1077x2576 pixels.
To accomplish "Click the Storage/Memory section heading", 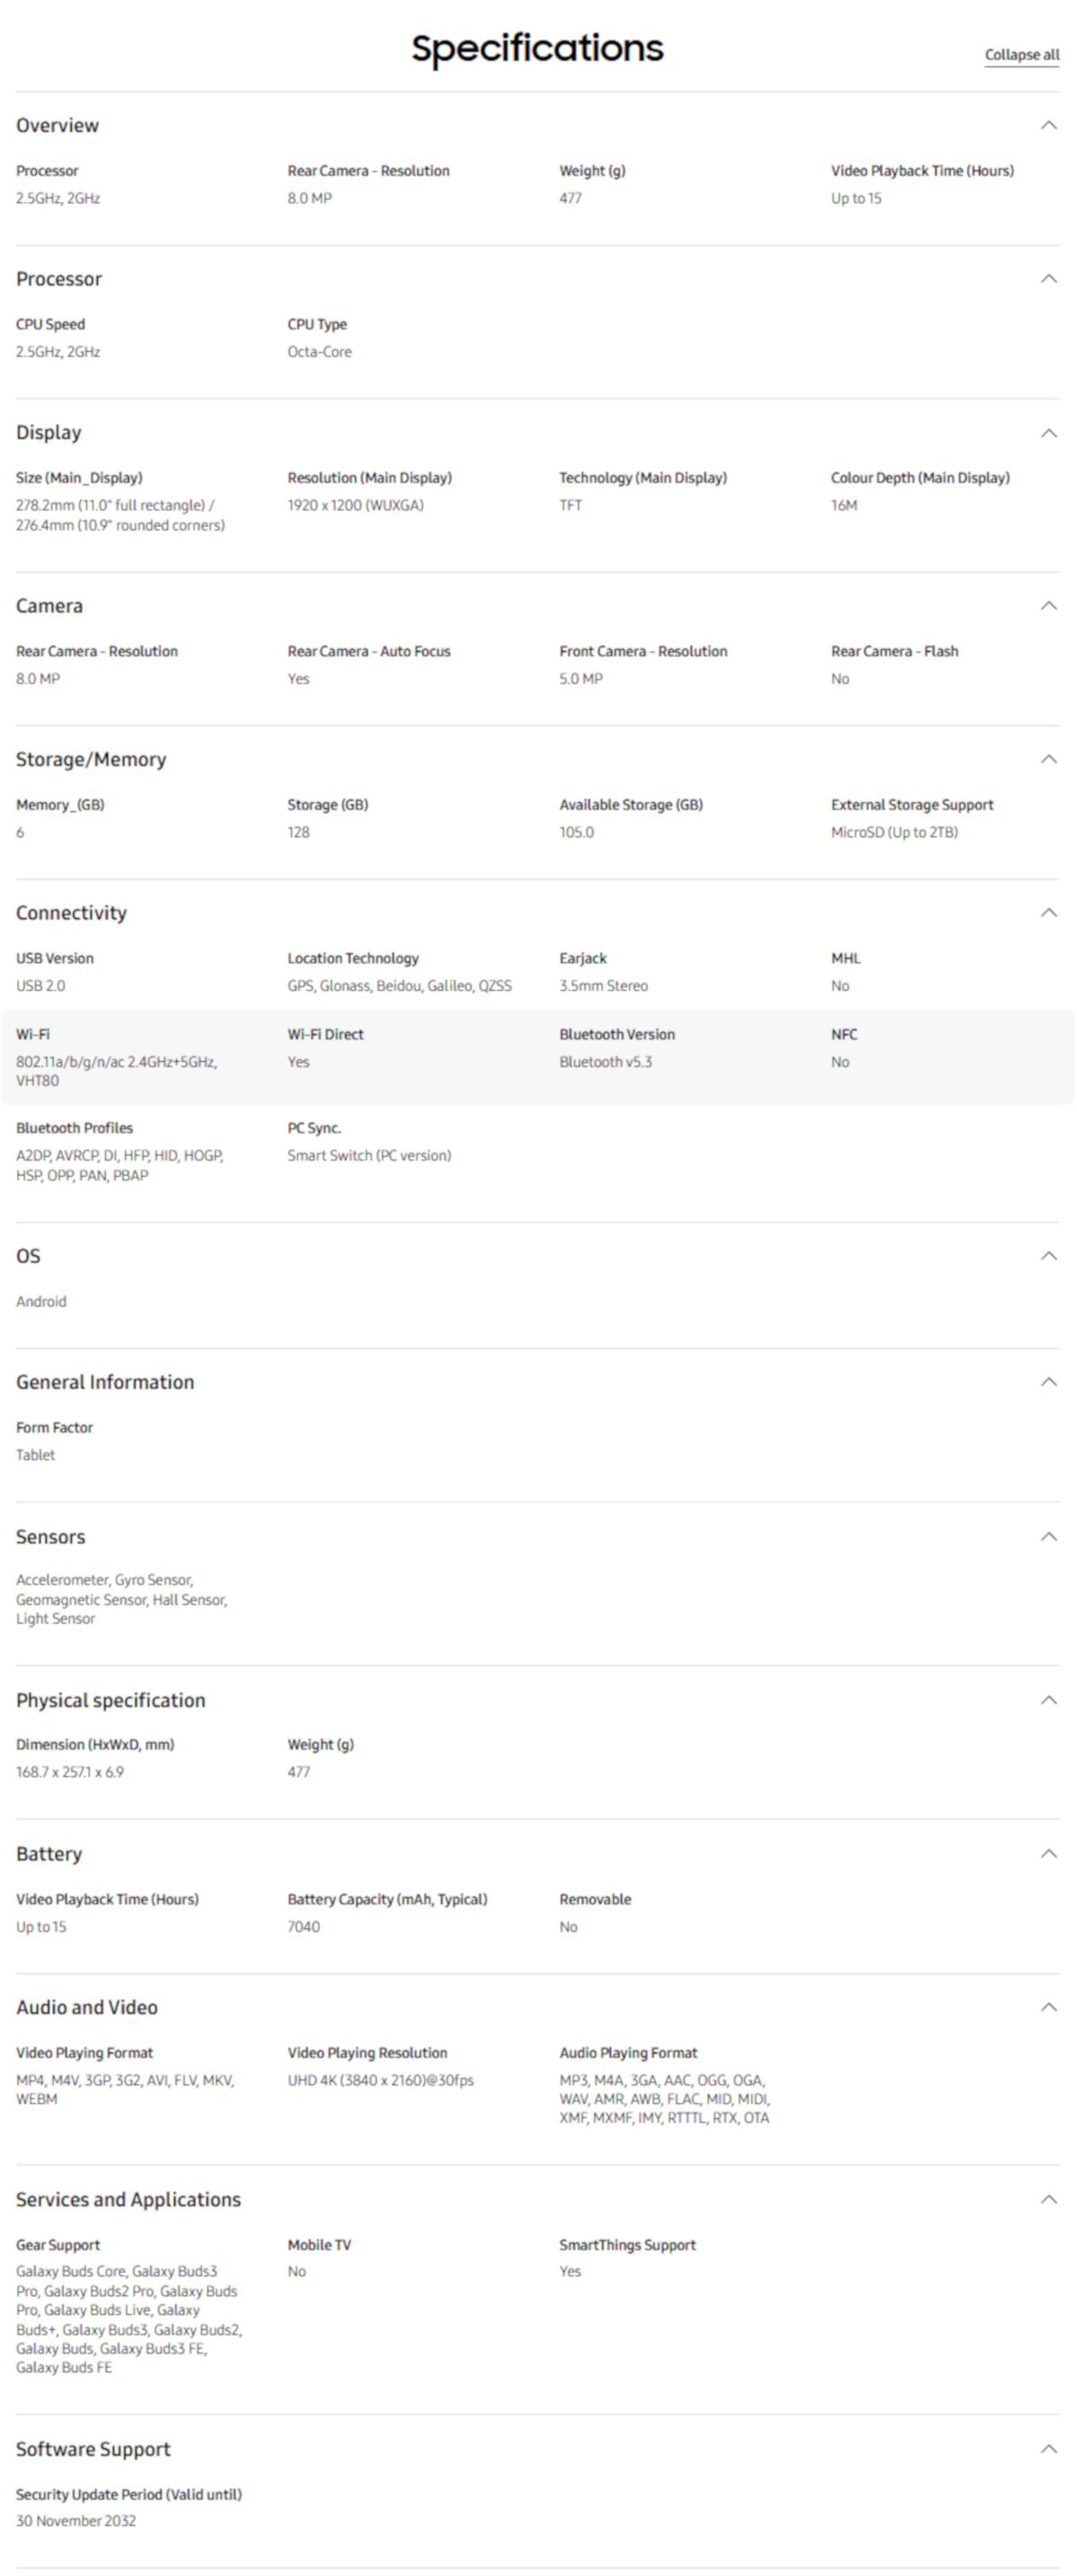I will 91,760.
